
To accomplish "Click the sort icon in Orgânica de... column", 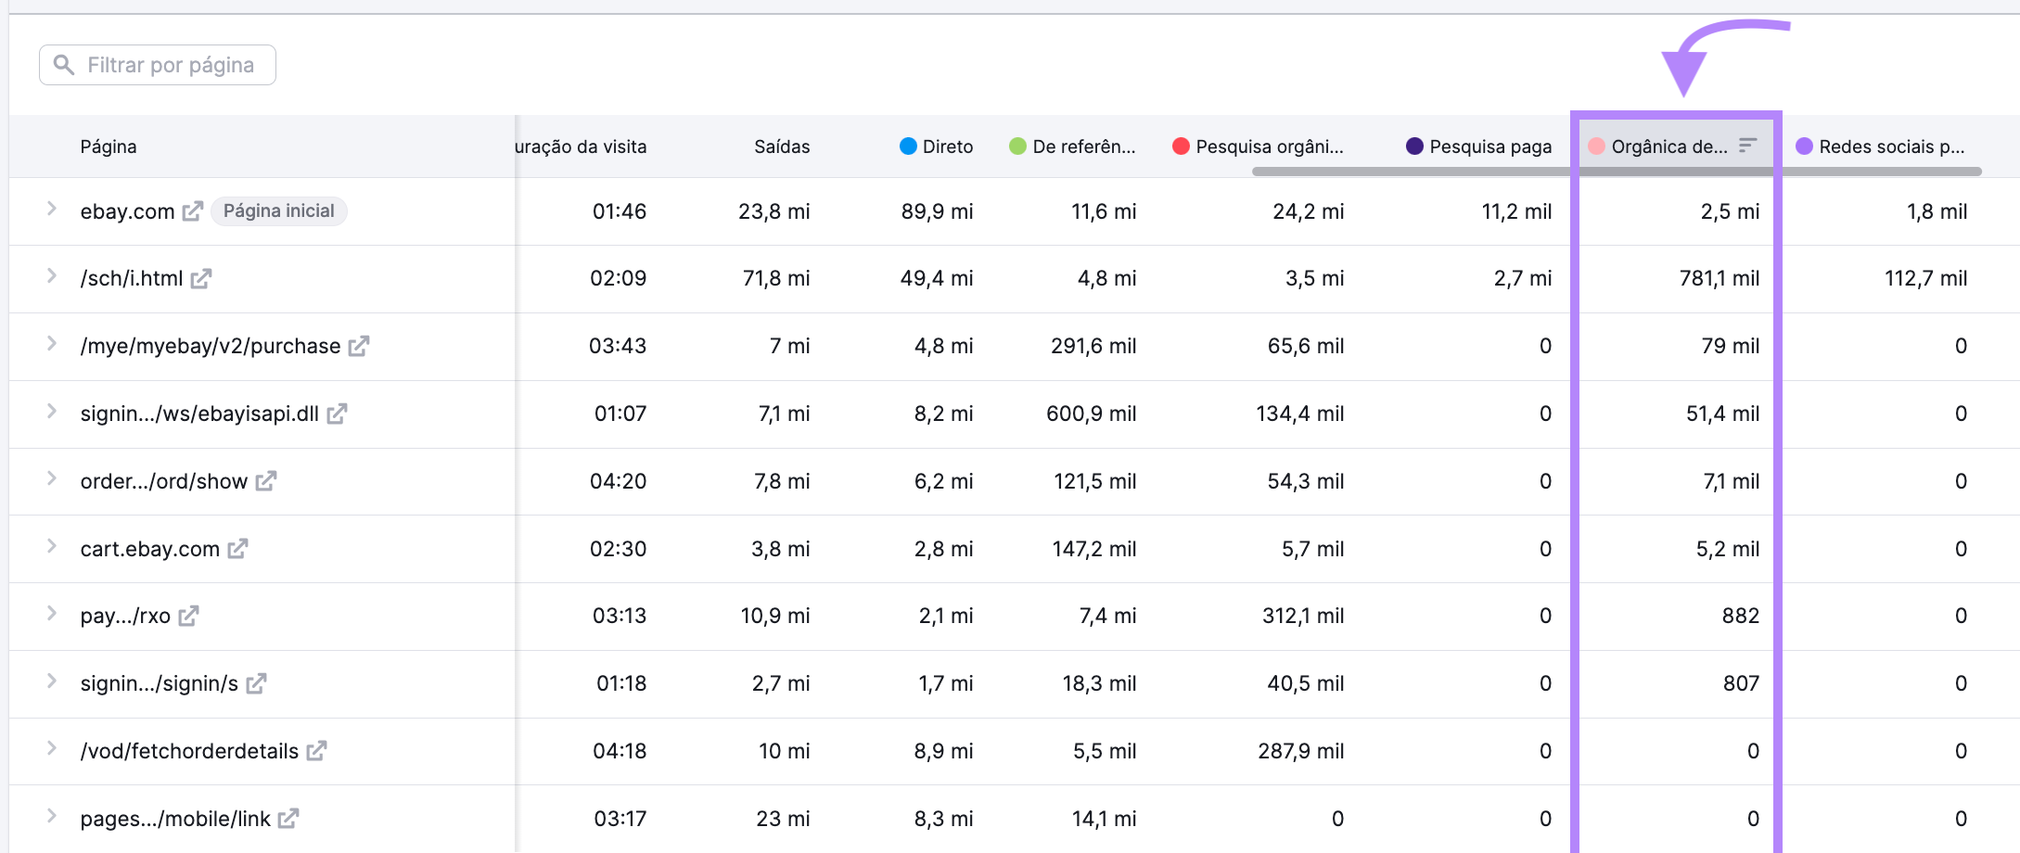I will (x=1747, y=146).
